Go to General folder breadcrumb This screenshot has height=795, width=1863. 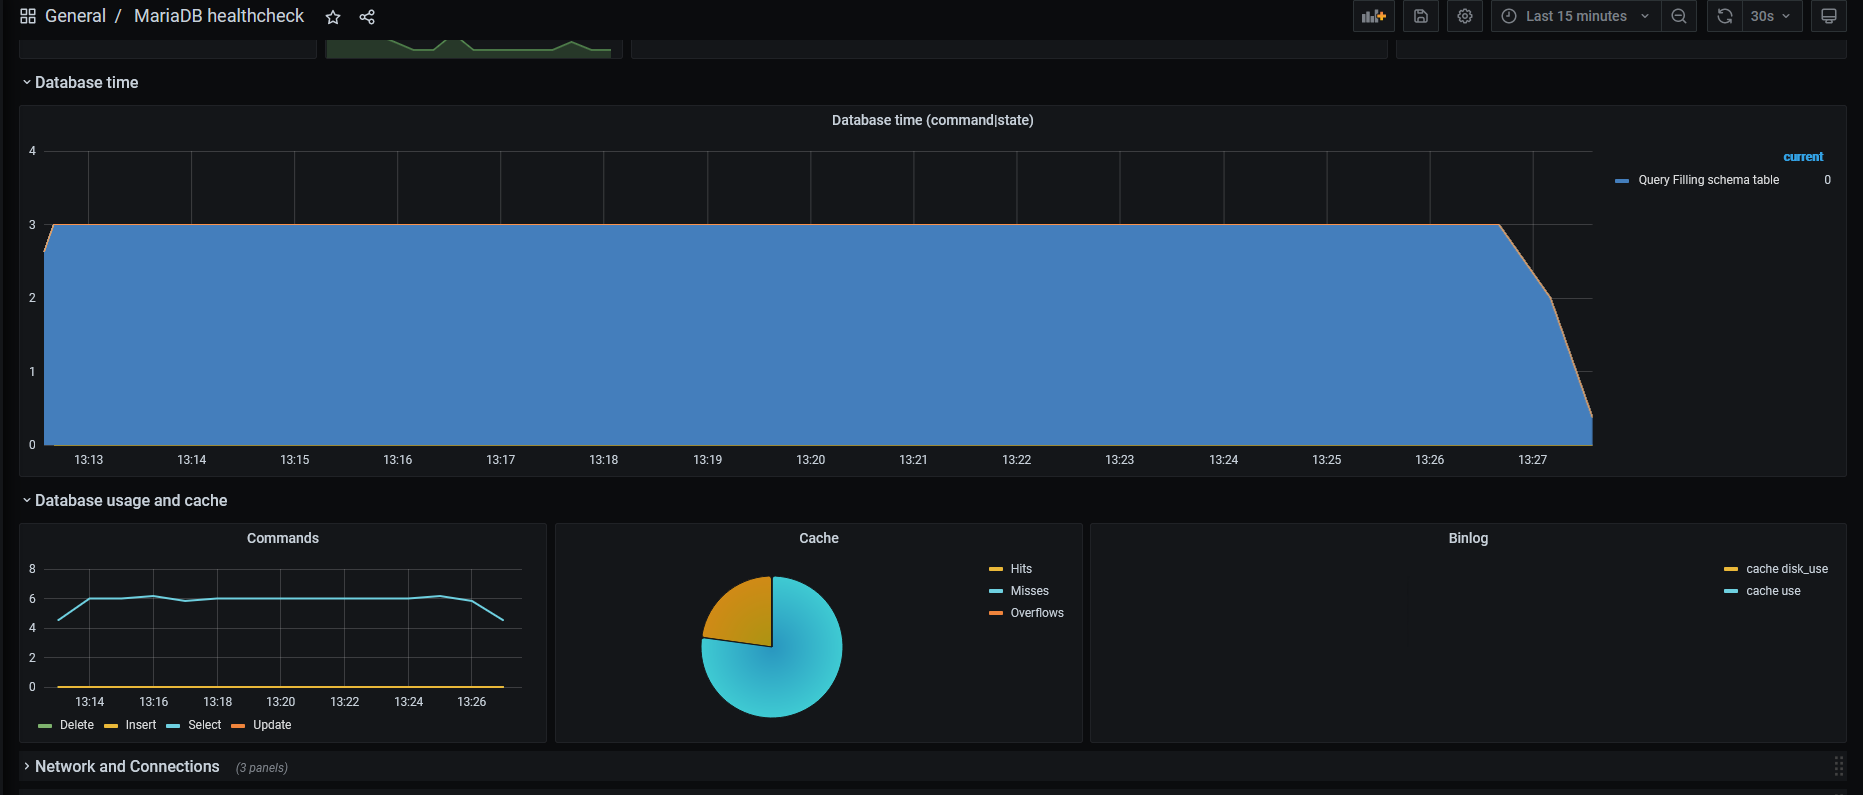pos(75,16)
